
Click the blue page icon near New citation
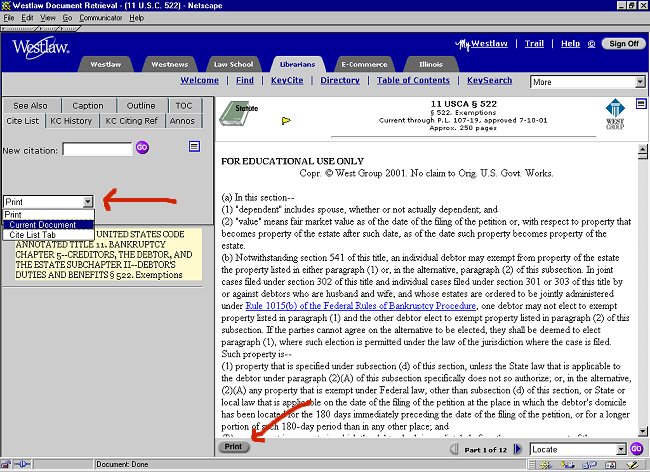(194, 146)
